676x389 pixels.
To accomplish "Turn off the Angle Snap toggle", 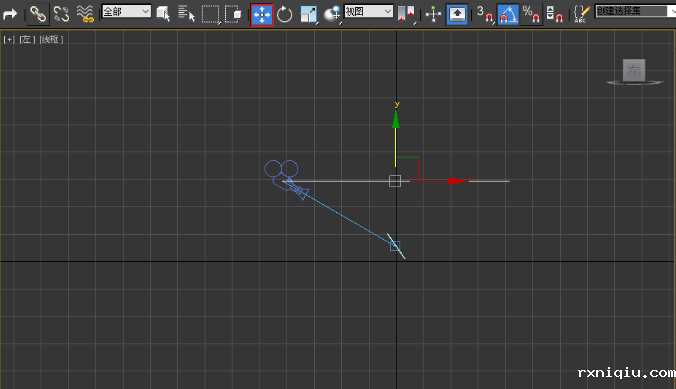I will pos(508,15).
